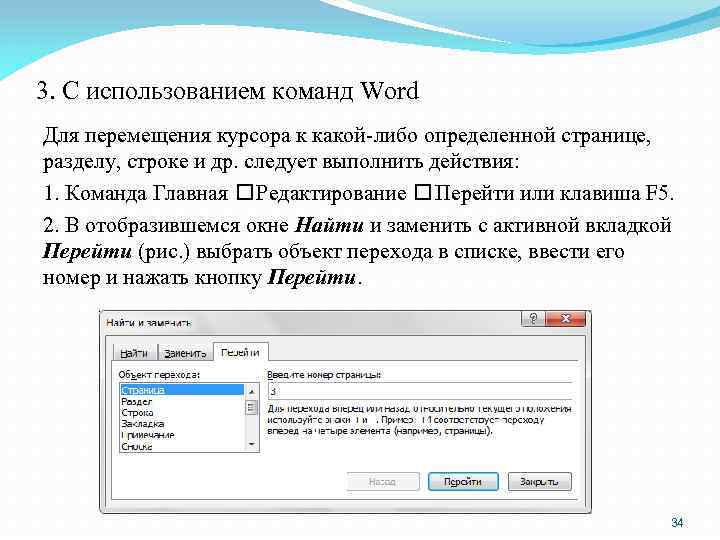Close the Найти и заменить dialog

[x=566, y=318]
